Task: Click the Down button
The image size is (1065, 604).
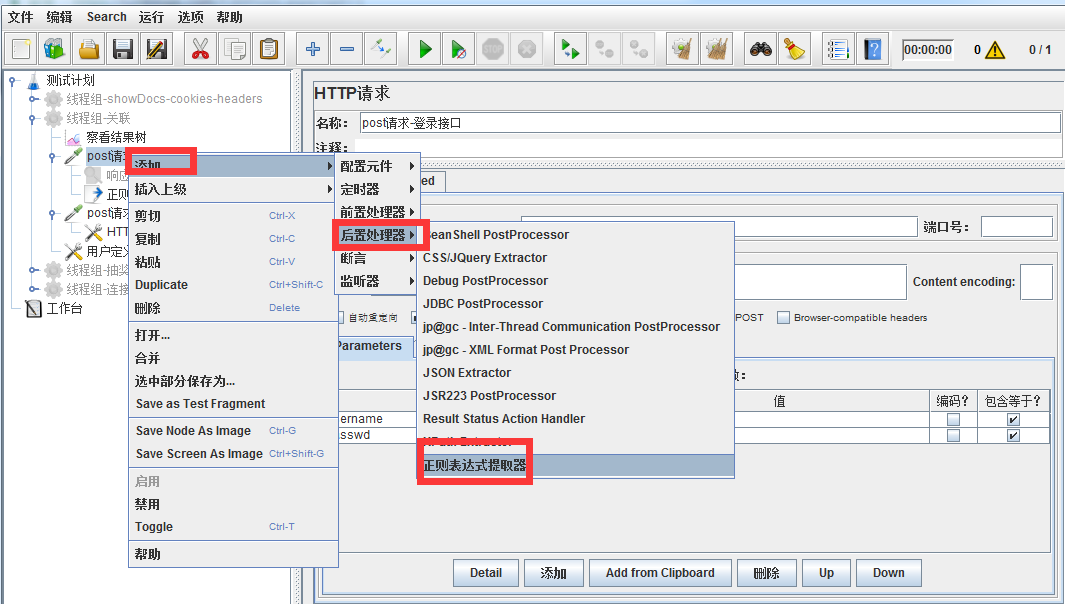Action: click(888, 573)
